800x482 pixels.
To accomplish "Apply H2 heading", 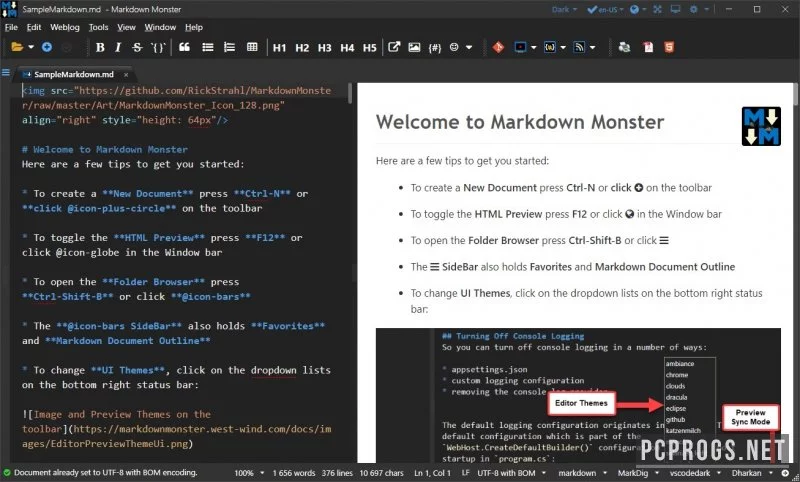I will coord(302,48).
